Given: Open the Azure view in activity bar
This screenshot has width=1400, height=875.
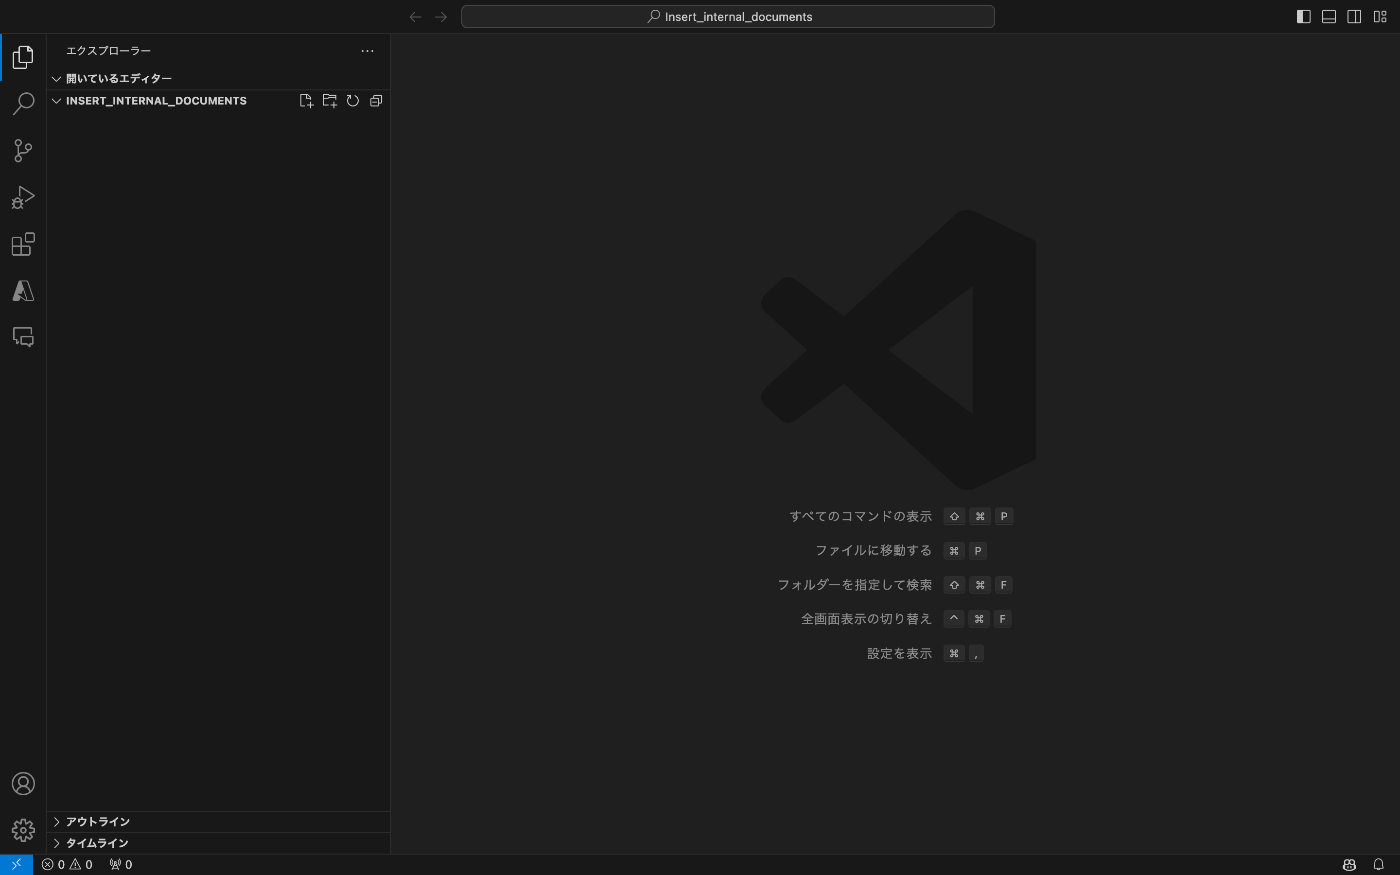Looking at the screenshot, I should point(23,290).
